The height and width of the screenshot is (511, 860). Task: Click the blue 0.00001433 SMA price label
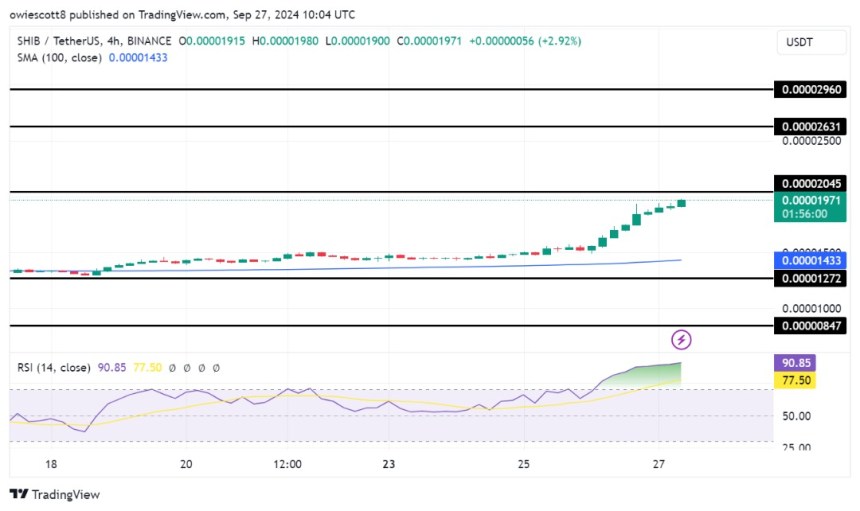811,259
